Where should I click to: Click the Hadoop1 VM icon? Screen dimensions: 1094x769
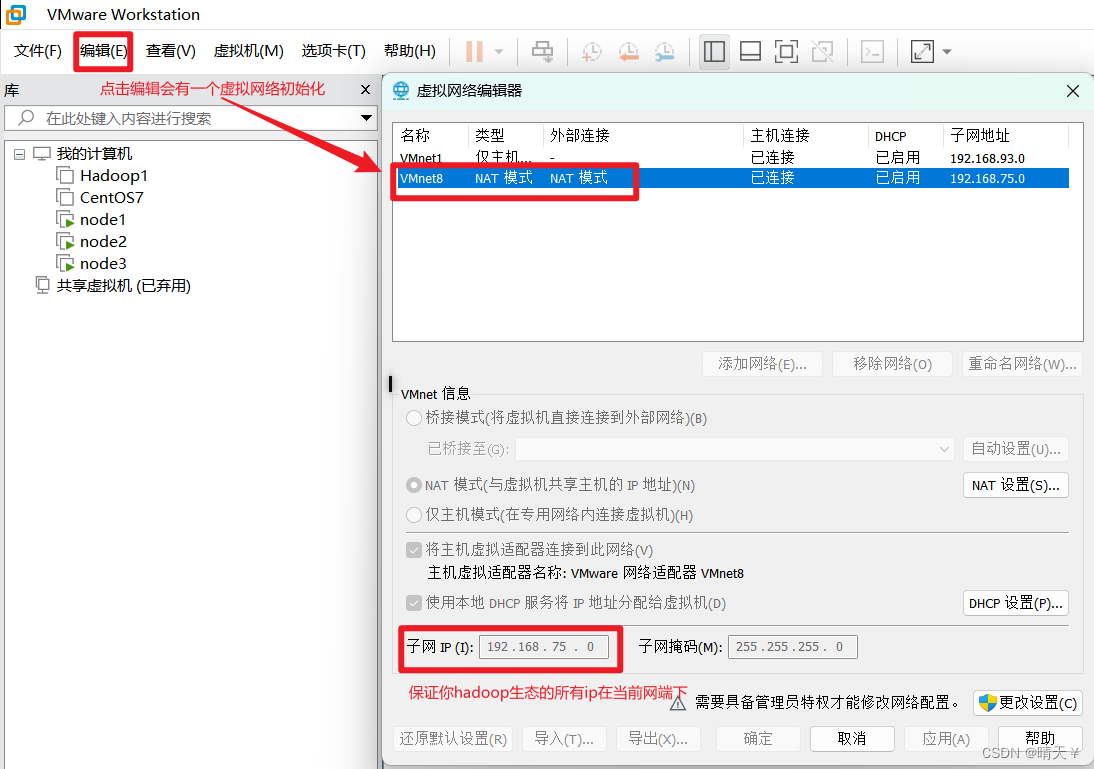click(x=65, y=176)
